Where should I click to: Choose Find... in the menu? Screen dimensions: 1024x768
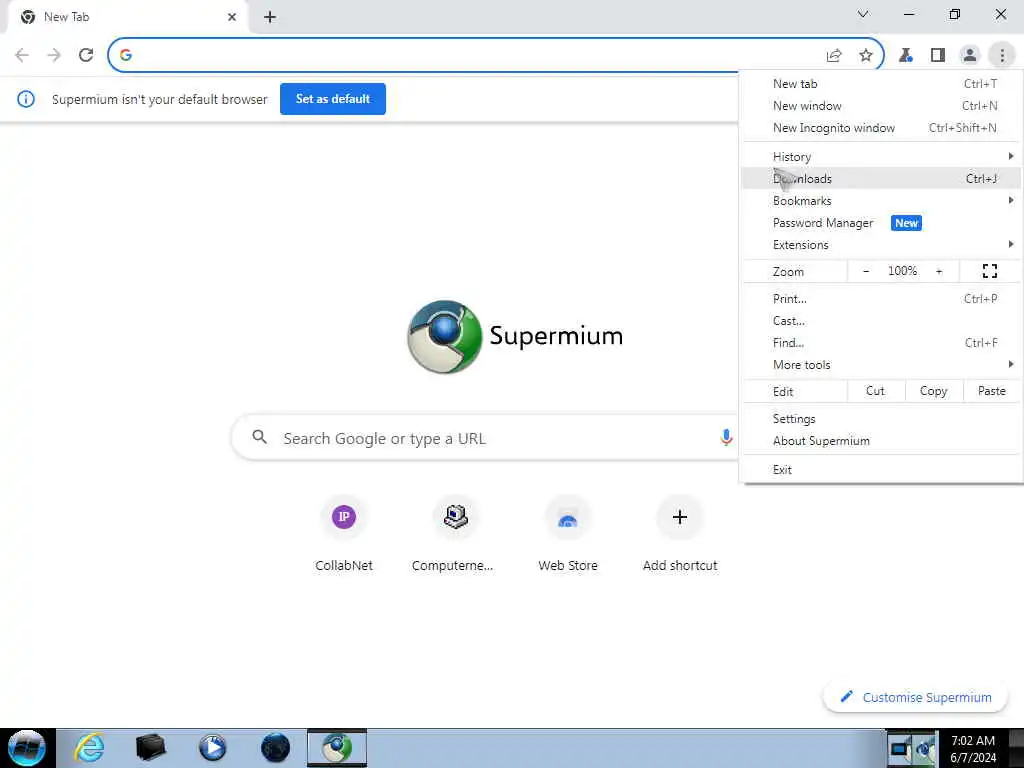(881, 343)
